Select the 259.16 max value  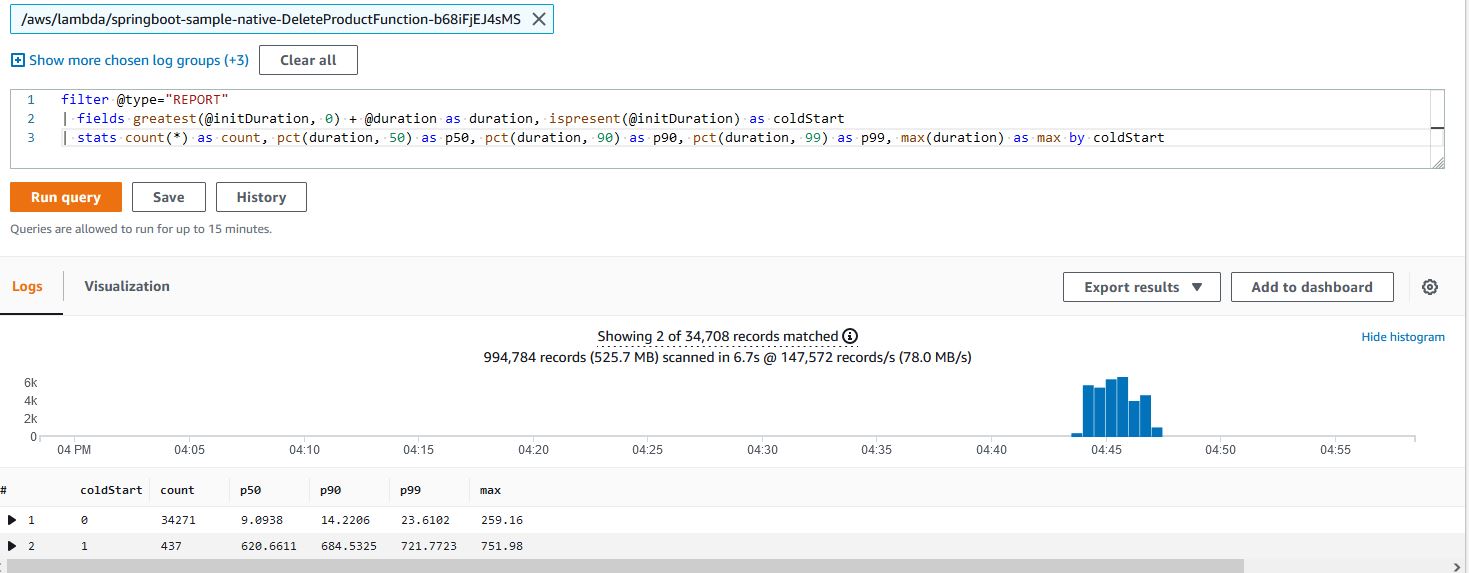pyautogui.click(x=501, y=520)
